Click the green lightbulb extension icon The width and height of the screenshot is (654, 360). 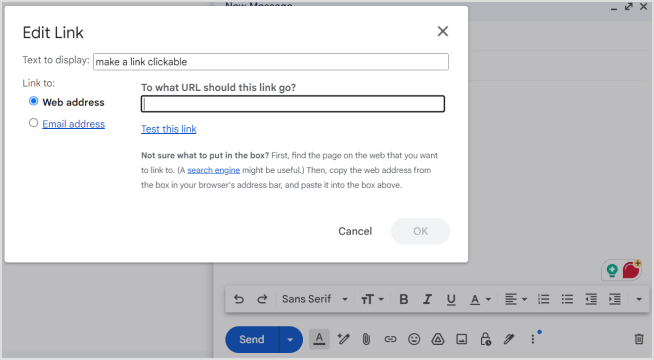(x=612, y=271)
